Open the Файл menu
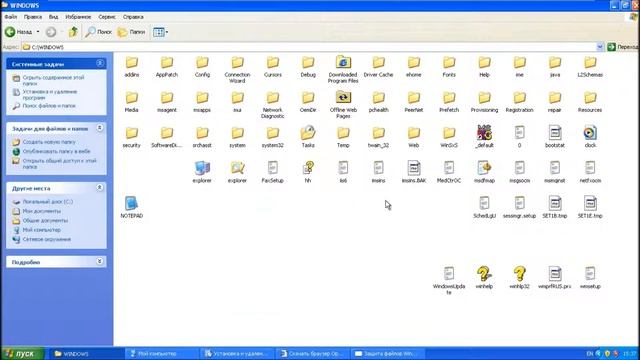This screenshot has height=360, width=640. tap(11, 17)
